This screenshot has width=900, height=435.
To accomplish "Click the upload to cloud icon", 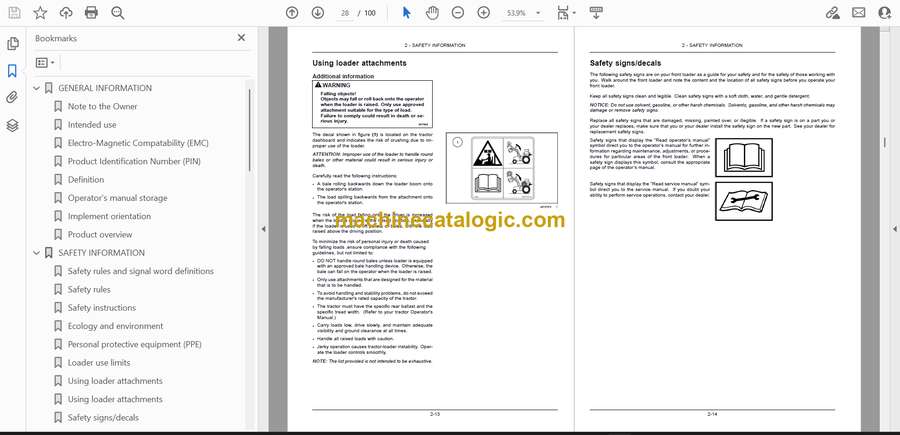I will [66, 13].
